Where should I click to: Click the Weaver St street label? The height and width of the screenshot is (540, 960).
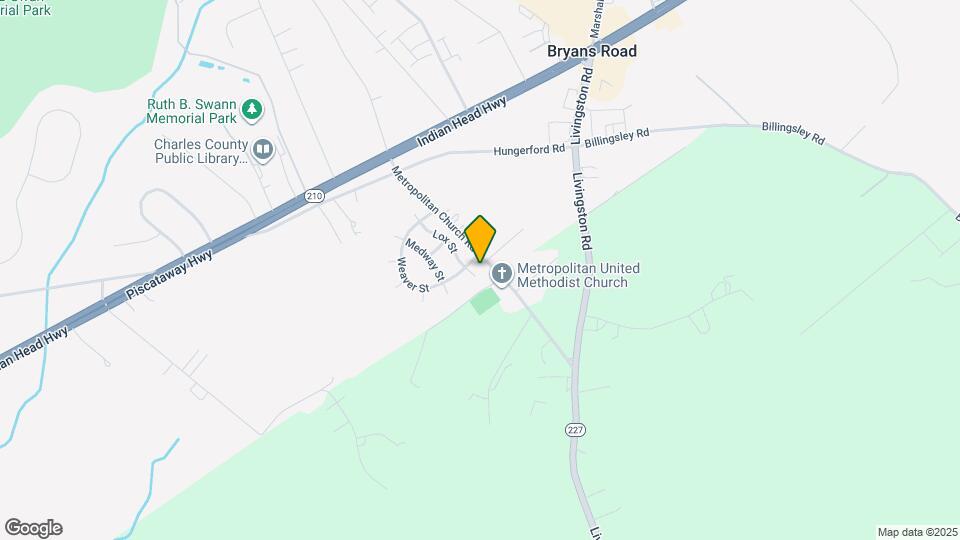click(x=412, y=276)
